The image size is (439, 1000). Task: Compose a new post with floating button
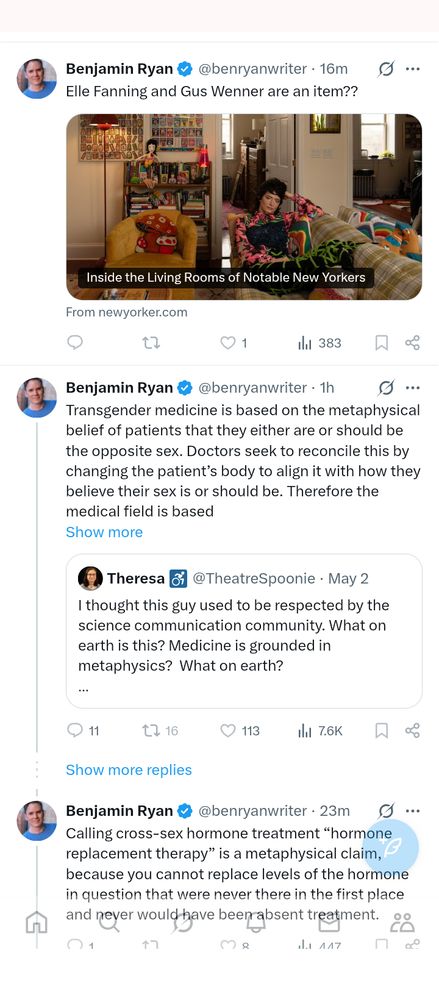pos(390,846)
